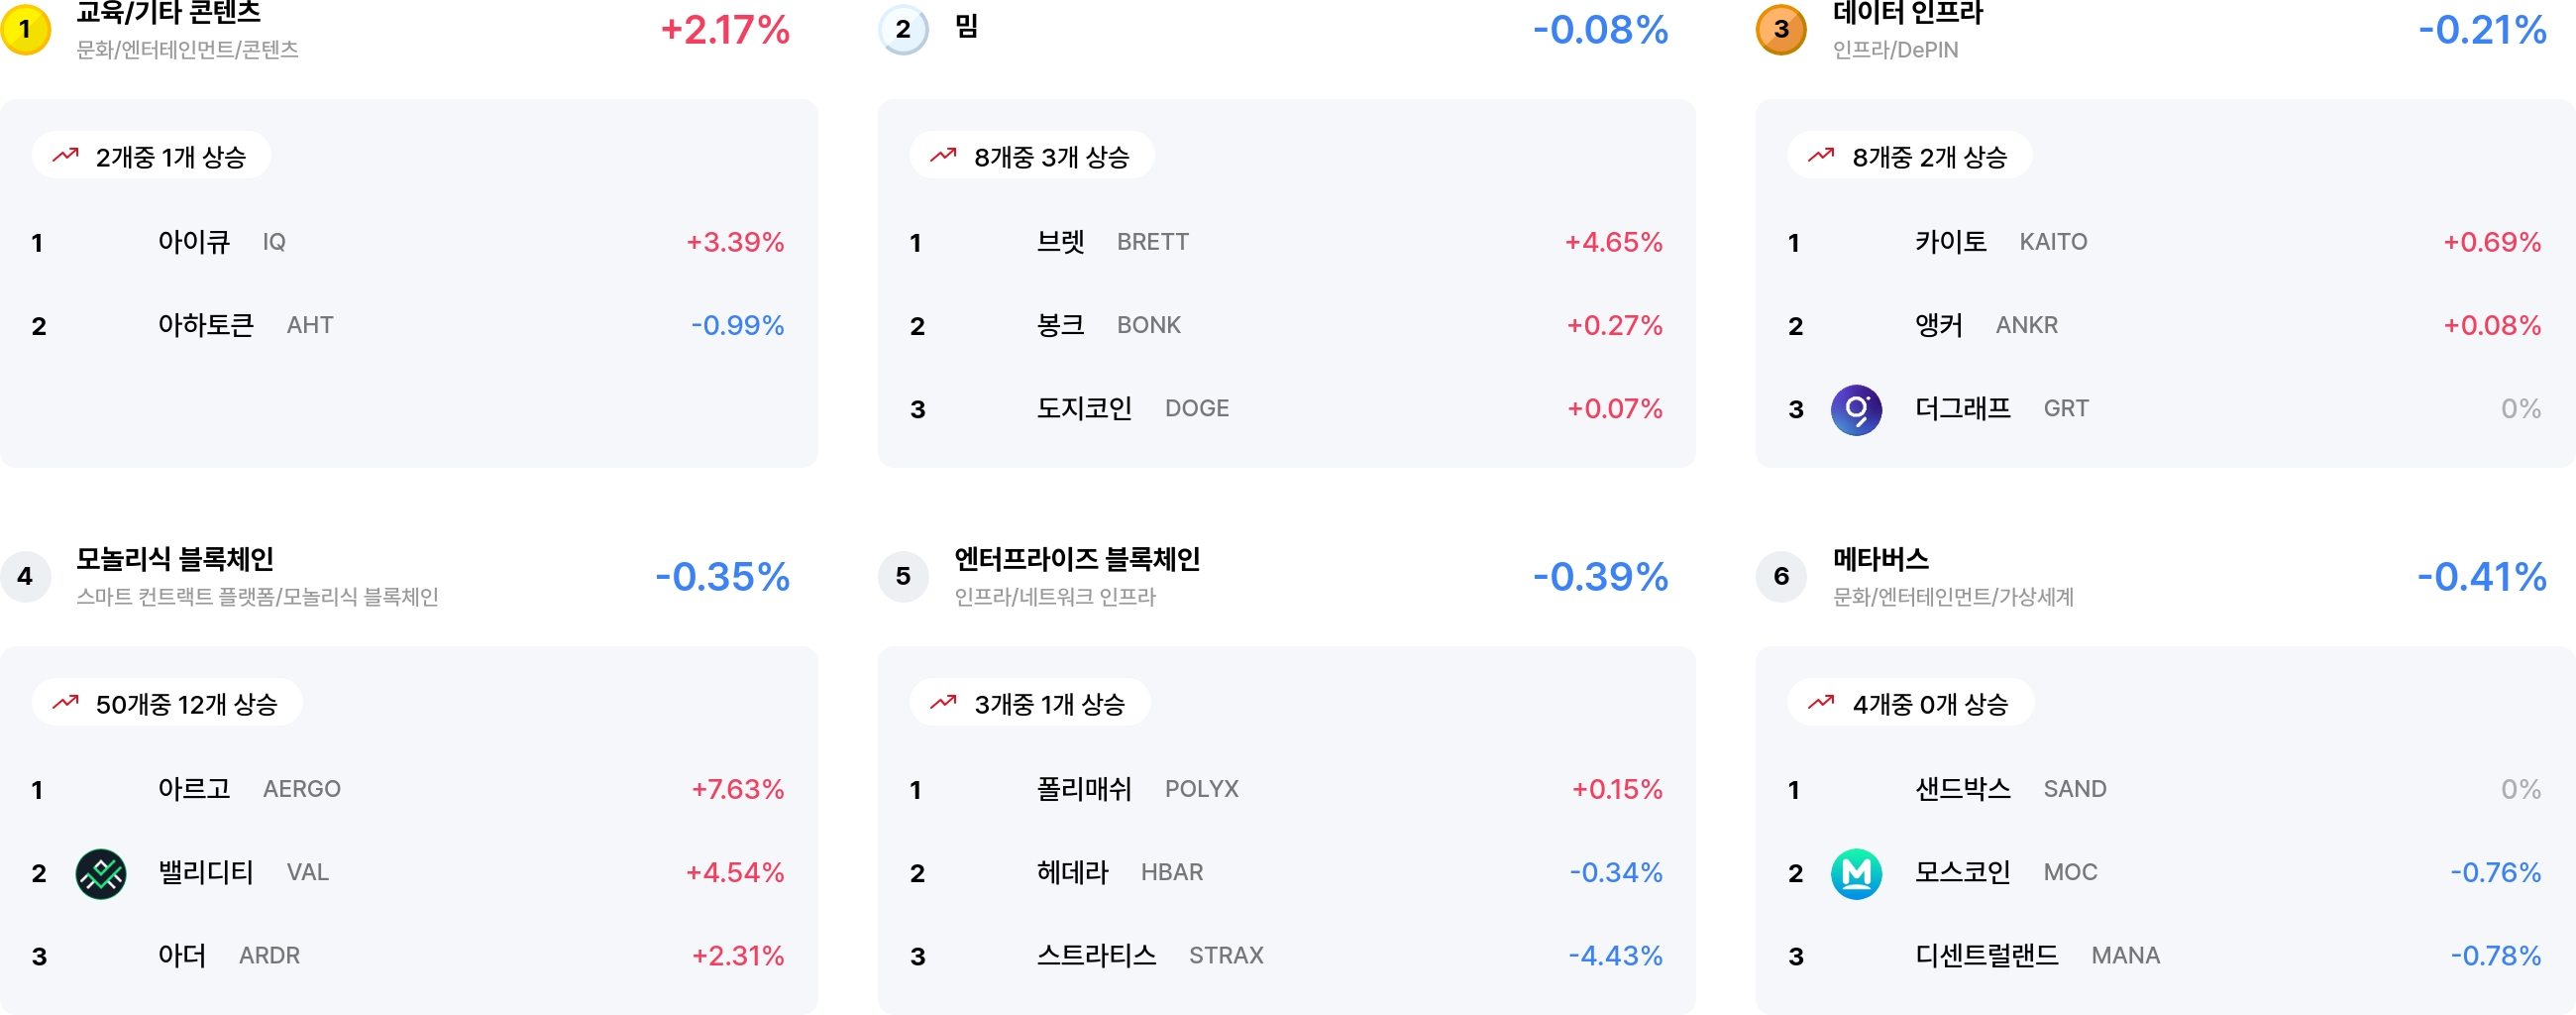Screen dimensions: 2576x1015
Task: Select the 스트라티스 STRAX row
Action: 1286,956
